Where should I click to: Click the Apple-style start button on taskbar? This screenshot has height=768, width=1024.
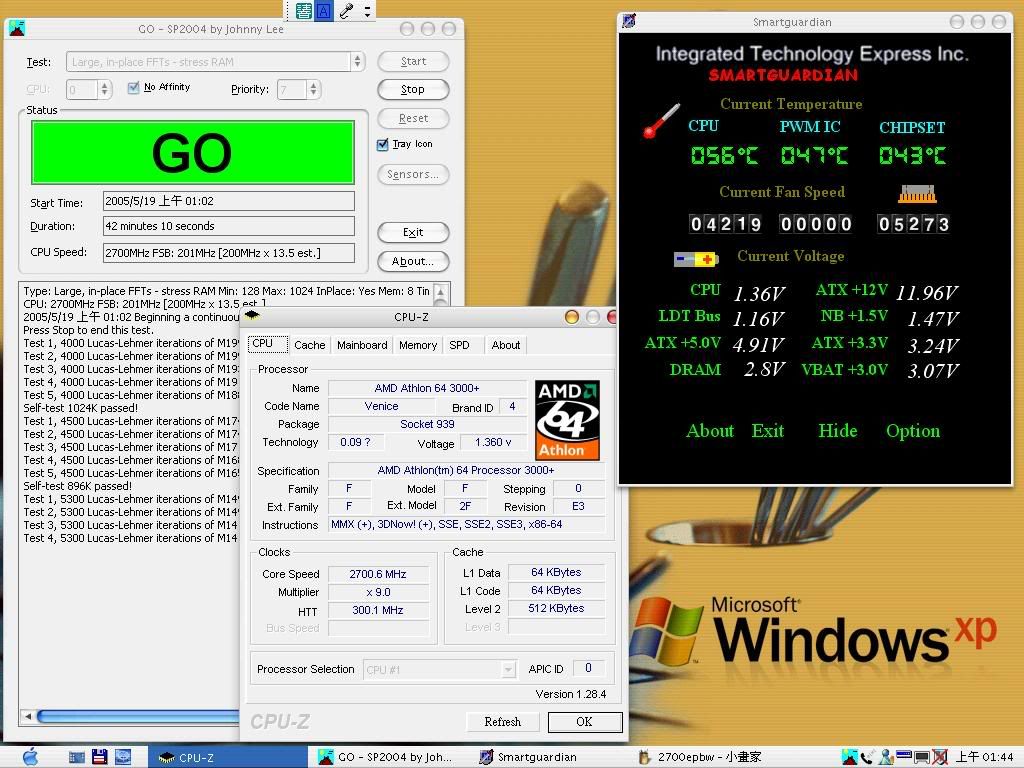point(30,757)
